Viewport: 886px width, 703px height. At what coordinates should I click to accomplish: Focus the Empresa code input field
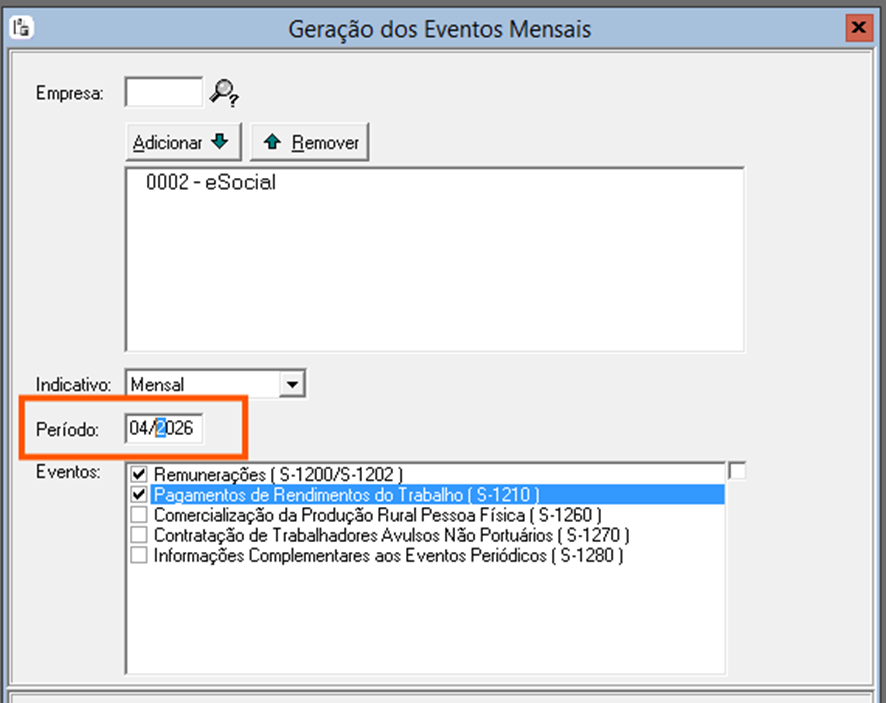(x=164, y=93)
